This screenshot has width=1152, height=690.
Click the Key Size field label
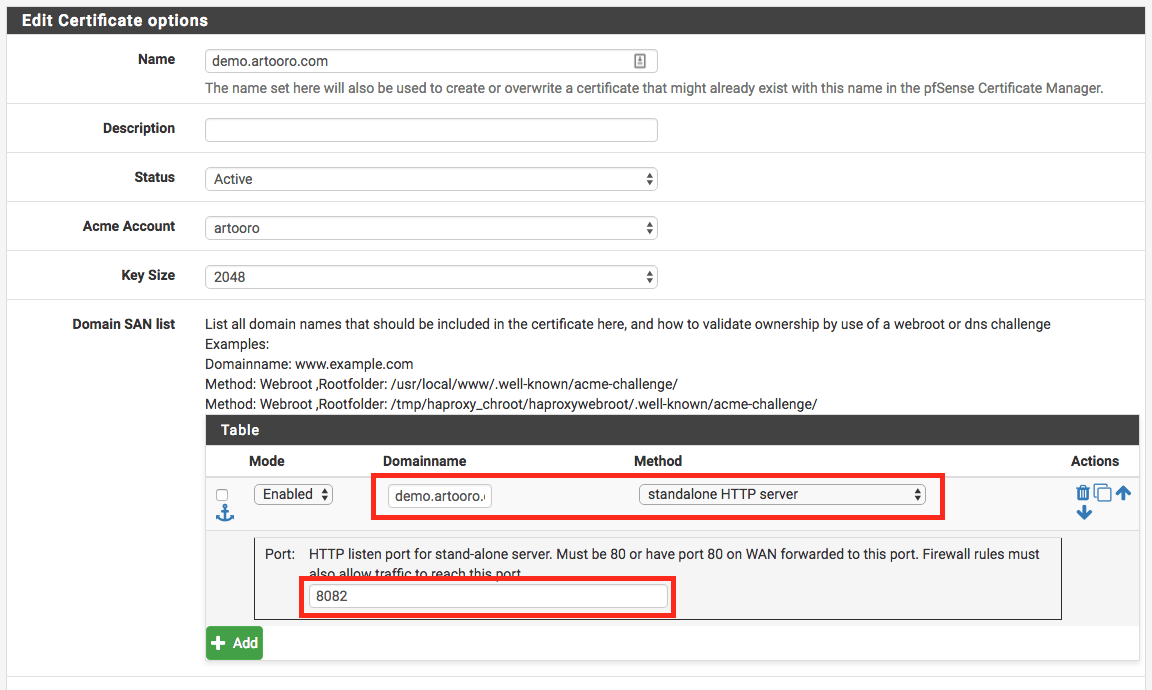148,275
